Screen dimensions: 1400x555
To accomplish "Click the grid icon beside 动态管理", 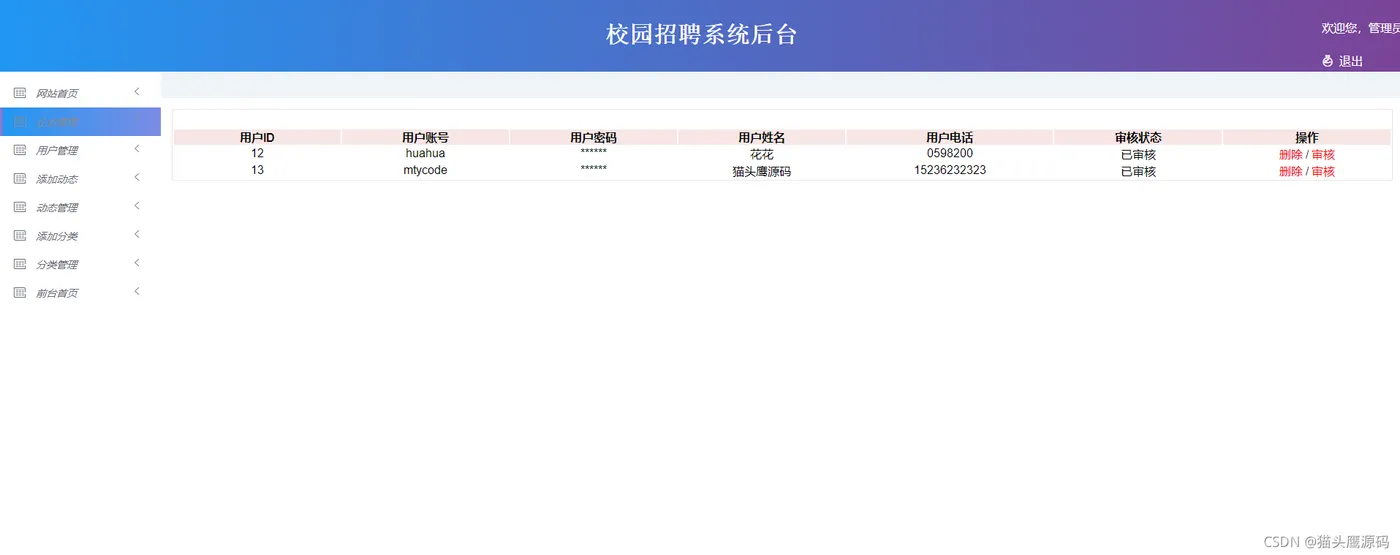I will pos(19,207).
